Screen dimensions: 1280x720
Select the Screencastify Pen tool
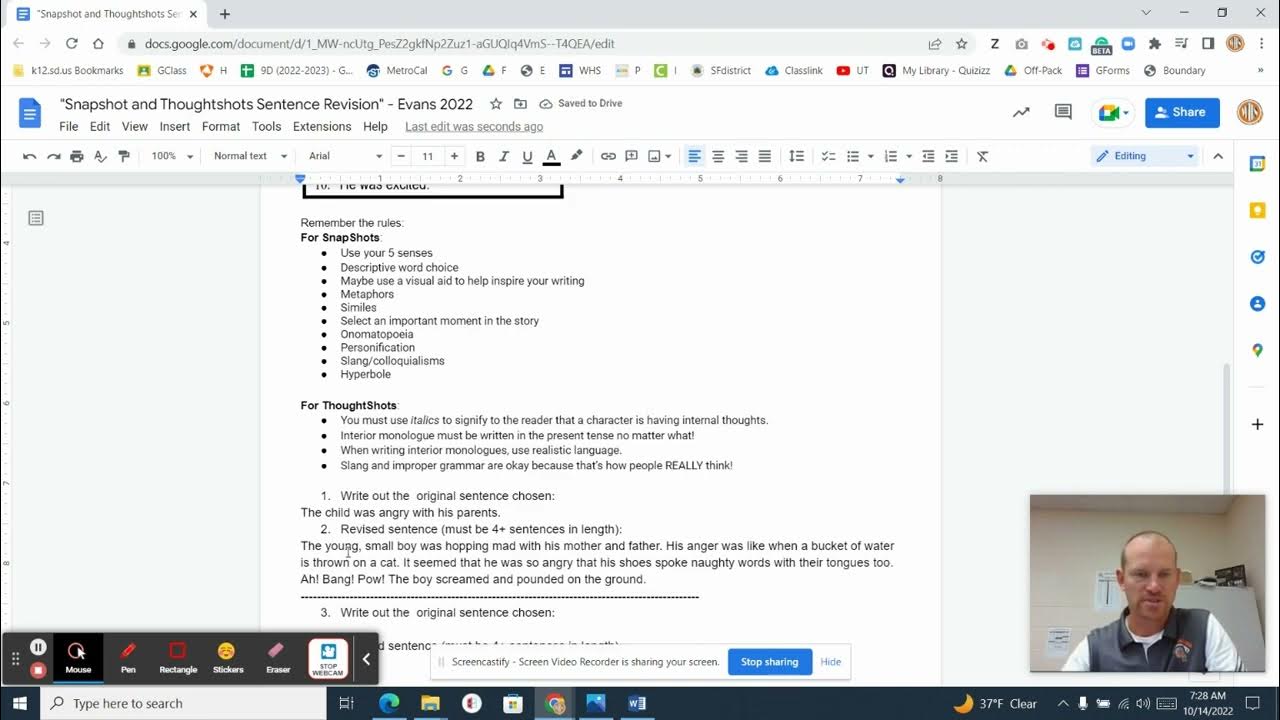click(128, 658)
